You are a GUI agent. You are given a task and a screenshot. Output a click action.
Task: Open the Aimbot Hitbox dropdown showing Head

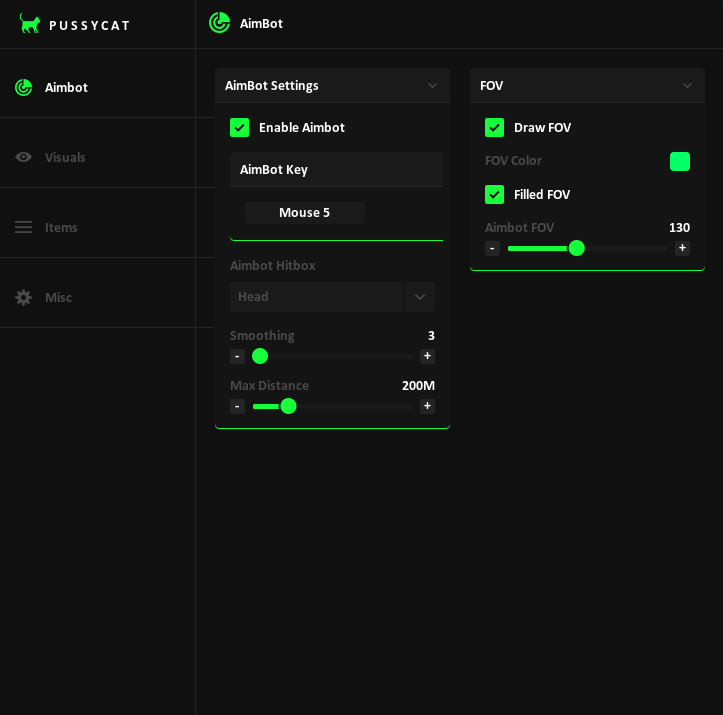click(332, 297)
